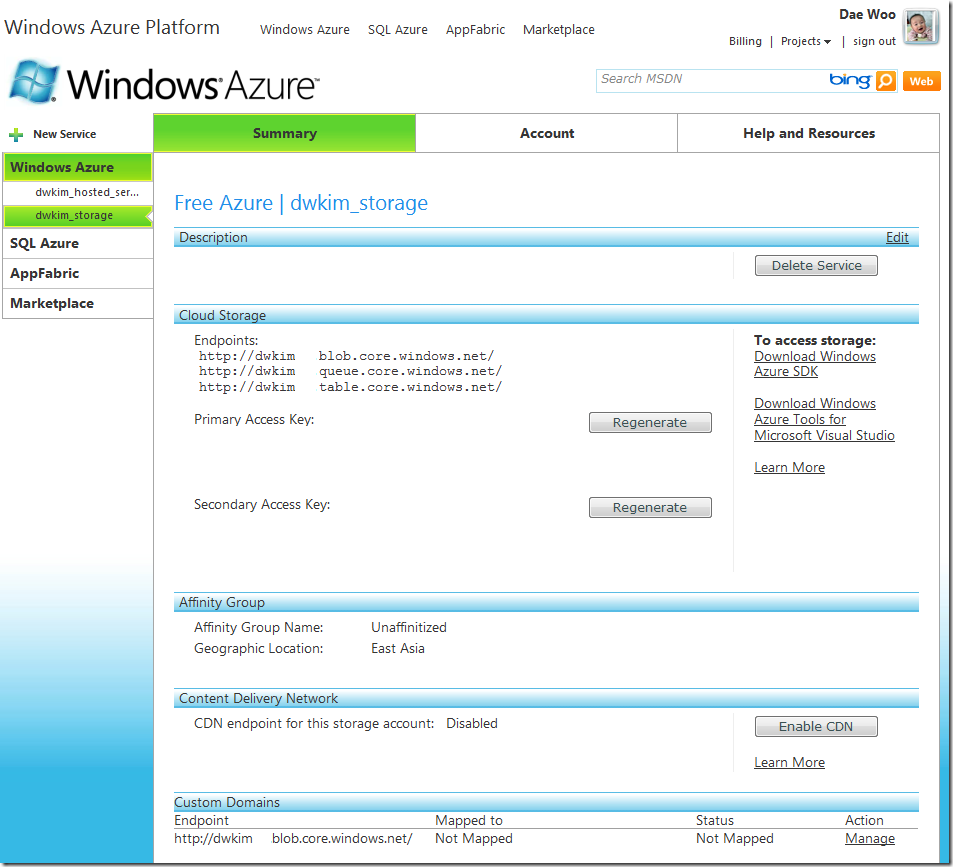Click Learn More under To access storage

790,467
